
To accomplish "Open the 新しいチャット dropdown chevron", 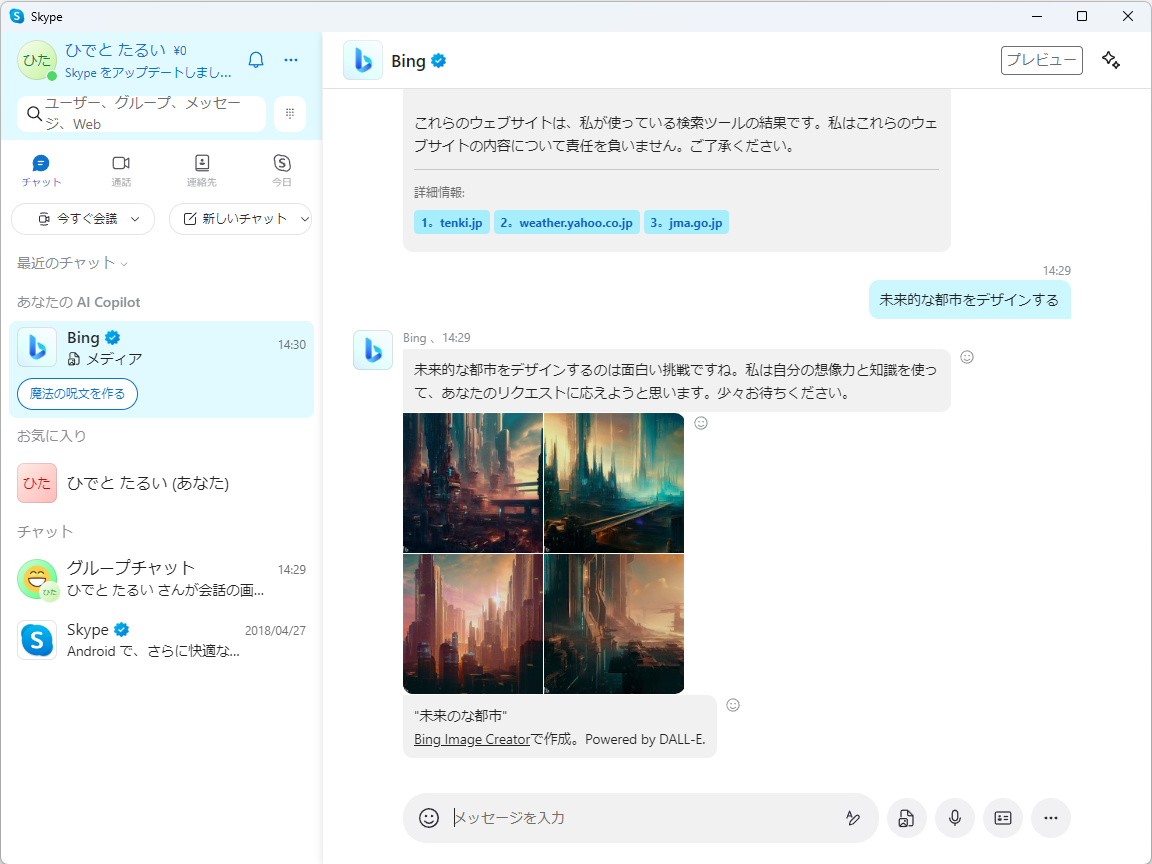I will point(304,219).
